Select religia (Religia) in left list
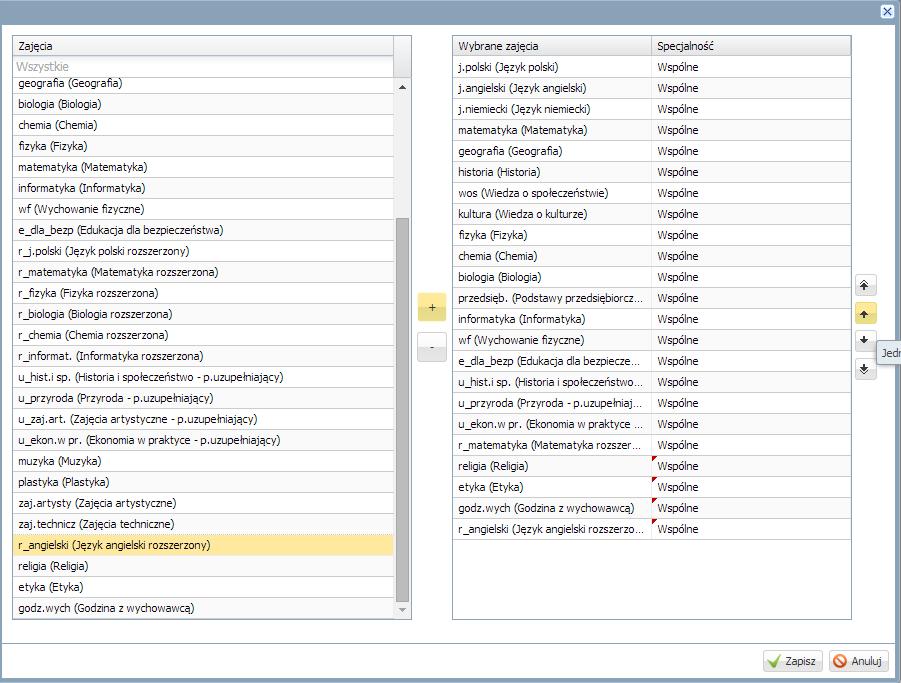This screenshot has width=901, height=683. coord(203,566)
